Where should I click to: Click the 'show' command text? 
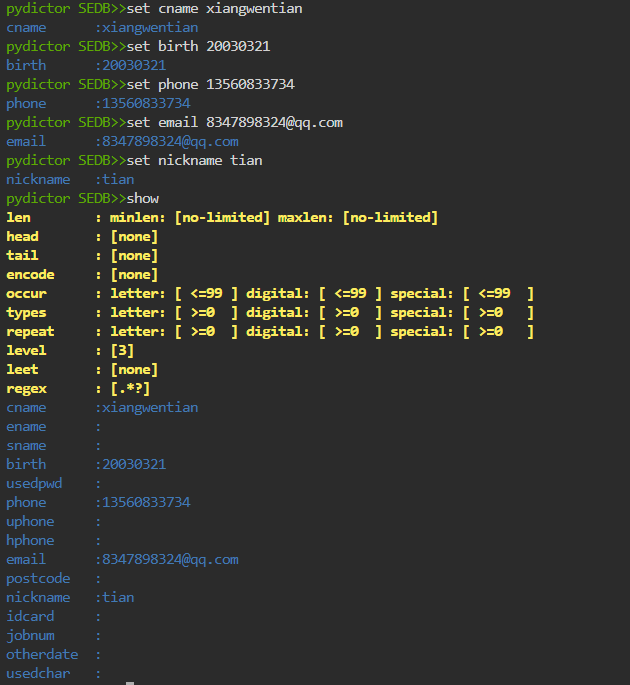coord(142,198)
